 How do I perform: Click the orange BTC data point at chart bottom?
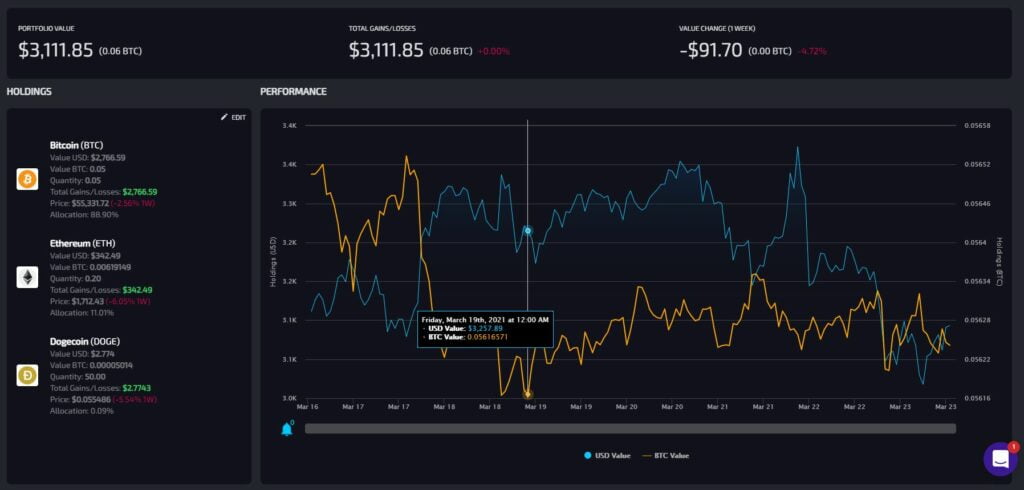(x=528, y=394)
